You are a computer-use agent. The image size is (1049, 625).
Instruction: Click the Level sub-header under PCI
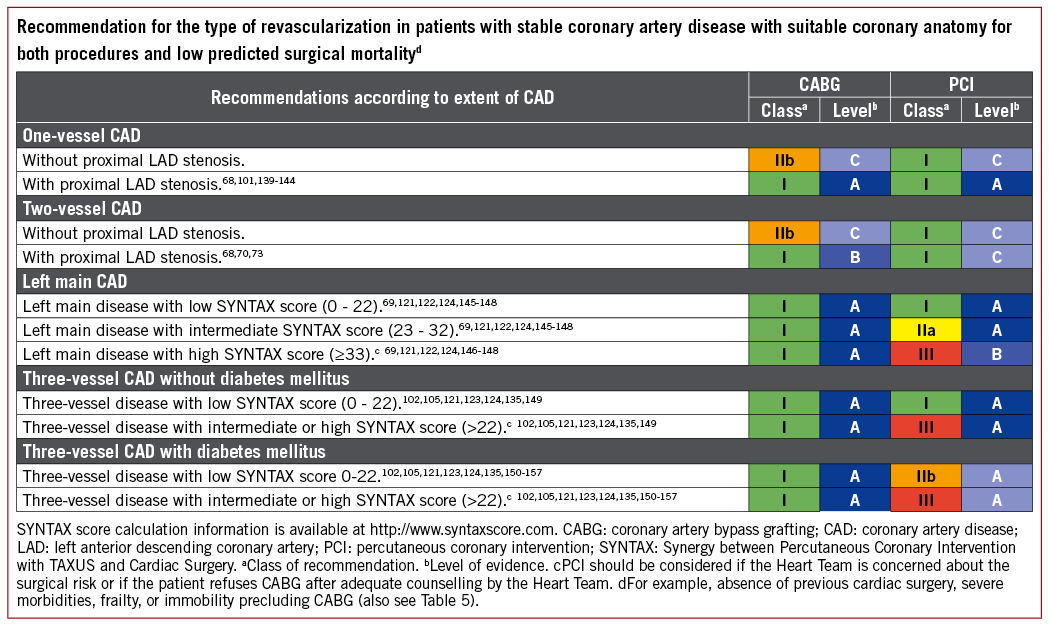pos(996,110)
